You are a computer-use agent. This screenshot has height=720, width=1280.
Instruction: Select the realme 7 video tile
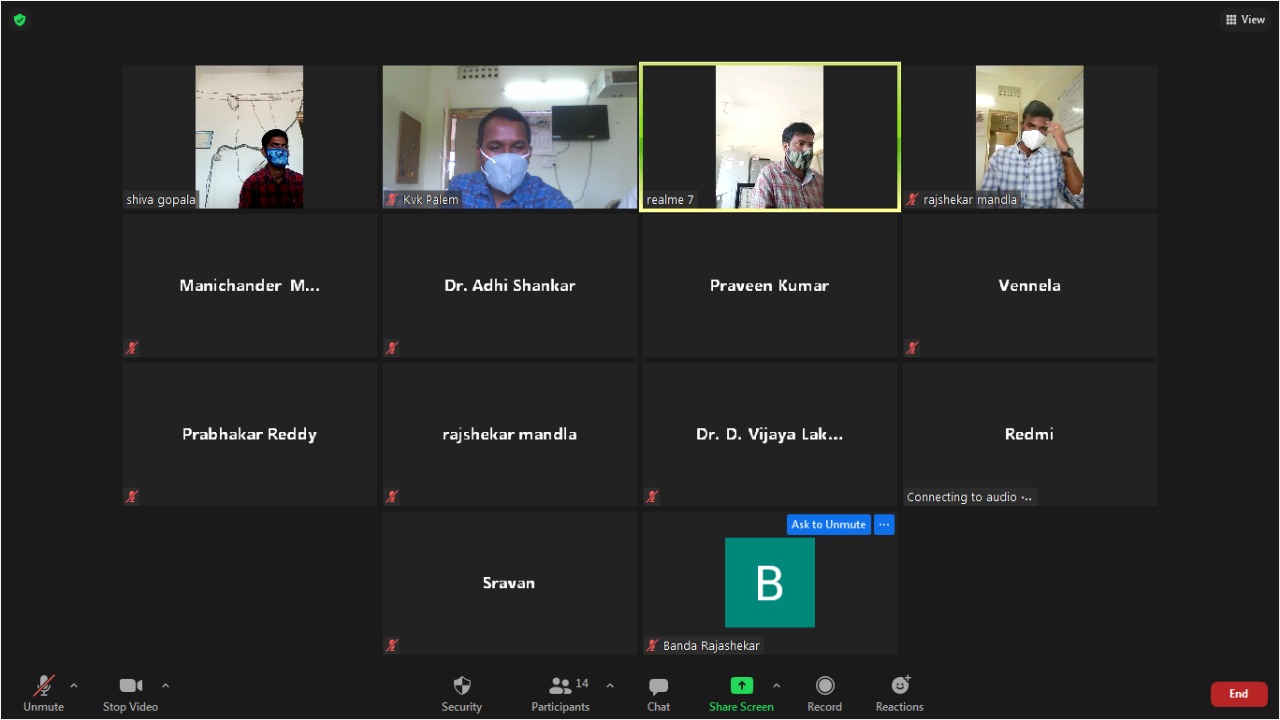[x=770, y=137]
